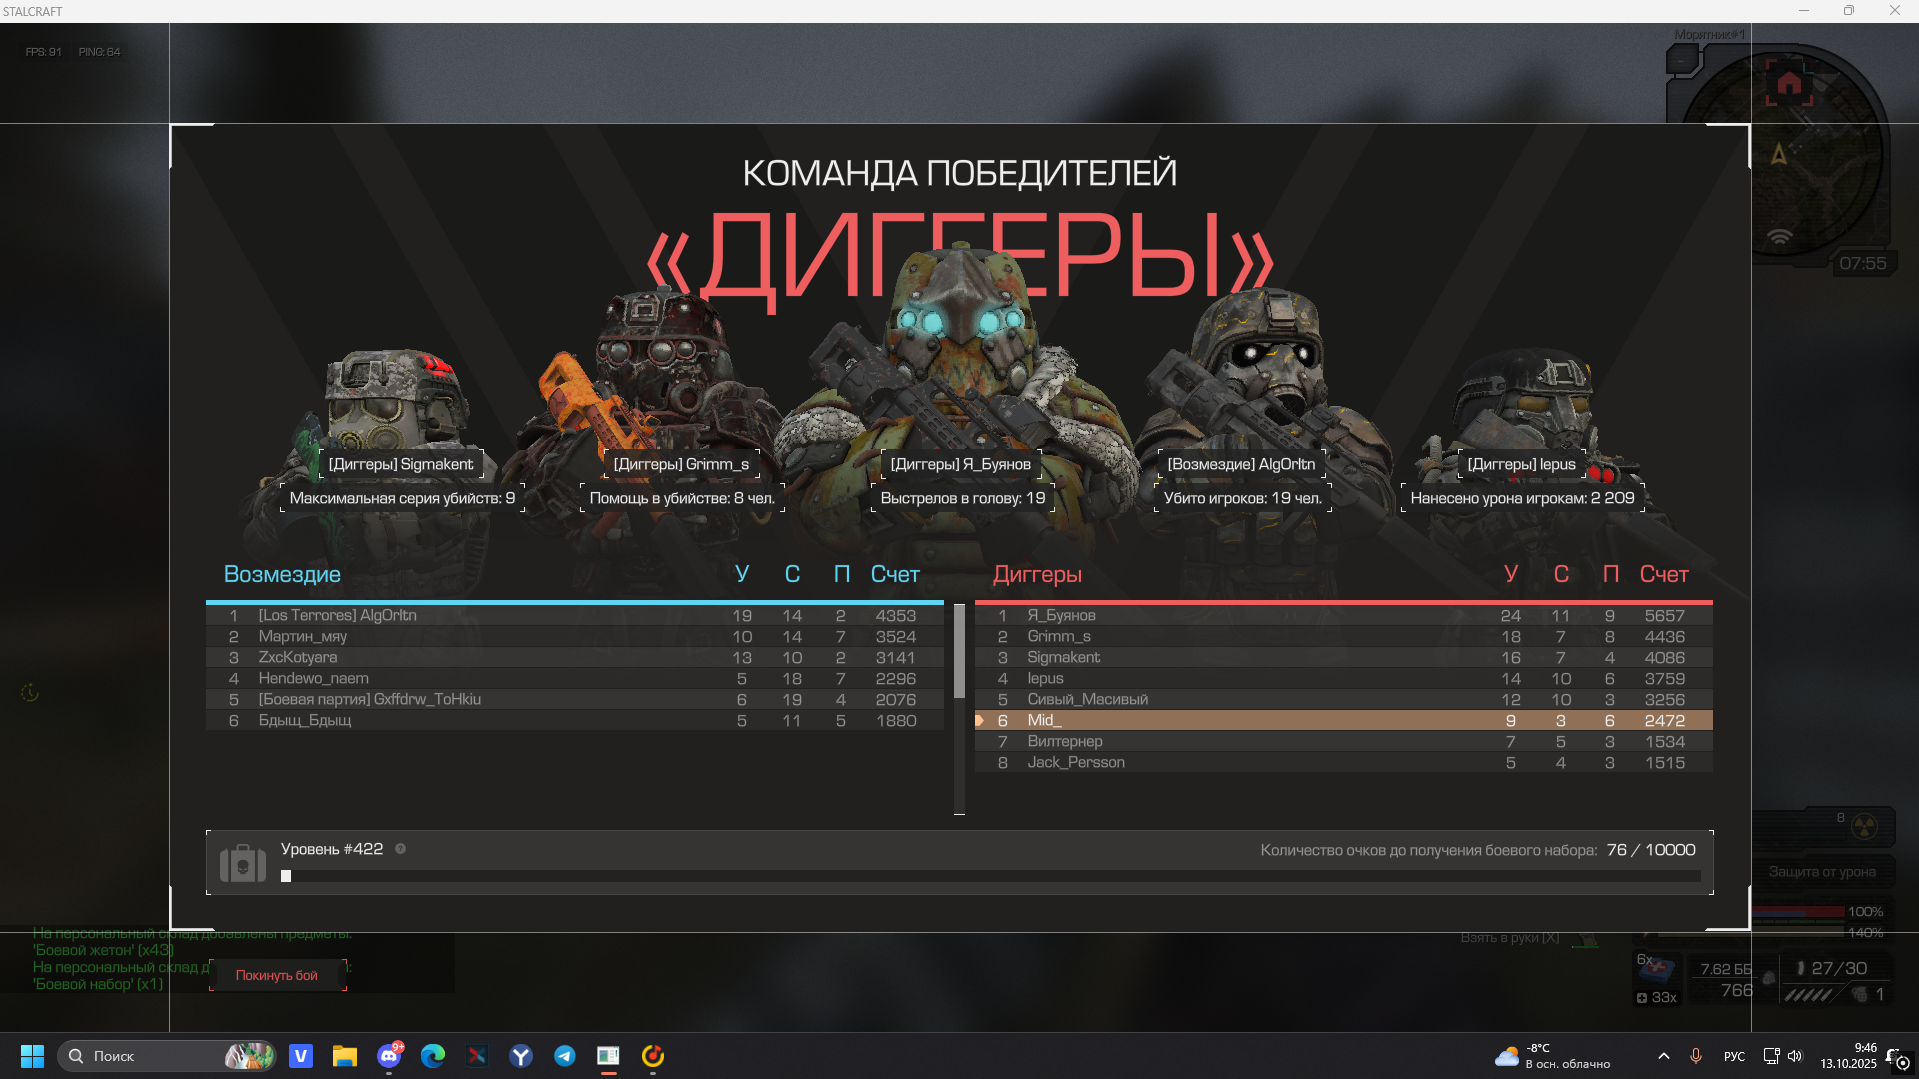
Task: Open Discord from the taskbar
Action: click(x=389, y=1056)
